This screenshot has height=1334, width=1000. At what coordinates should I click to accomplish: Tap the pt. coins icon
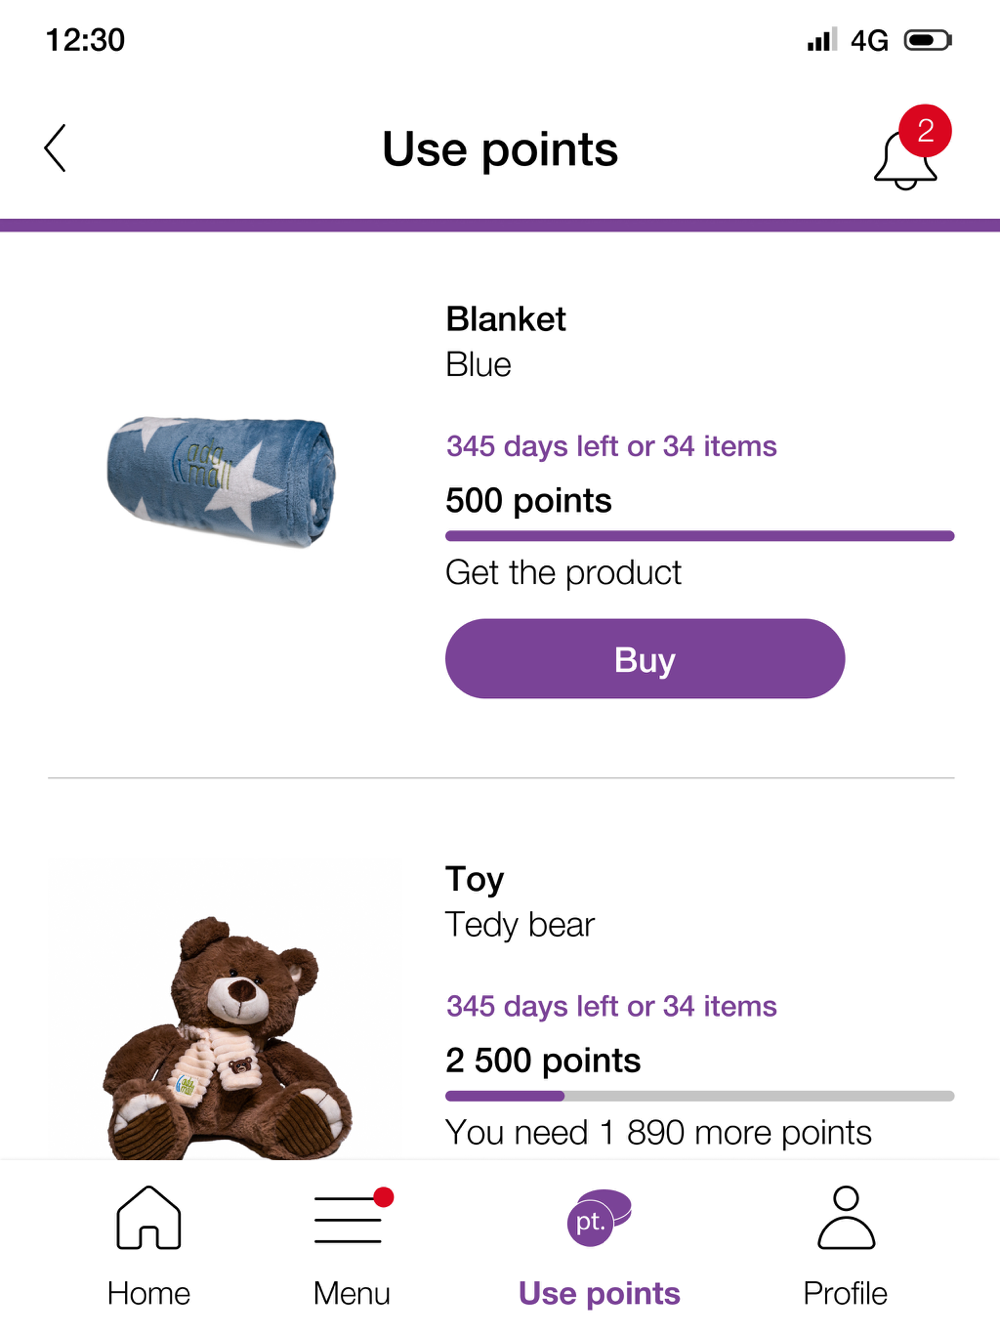point(599,1217)
